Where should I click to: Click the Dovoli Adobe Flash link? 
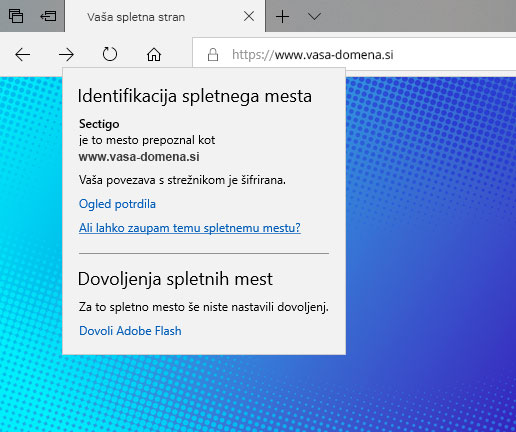pos(130,331)
